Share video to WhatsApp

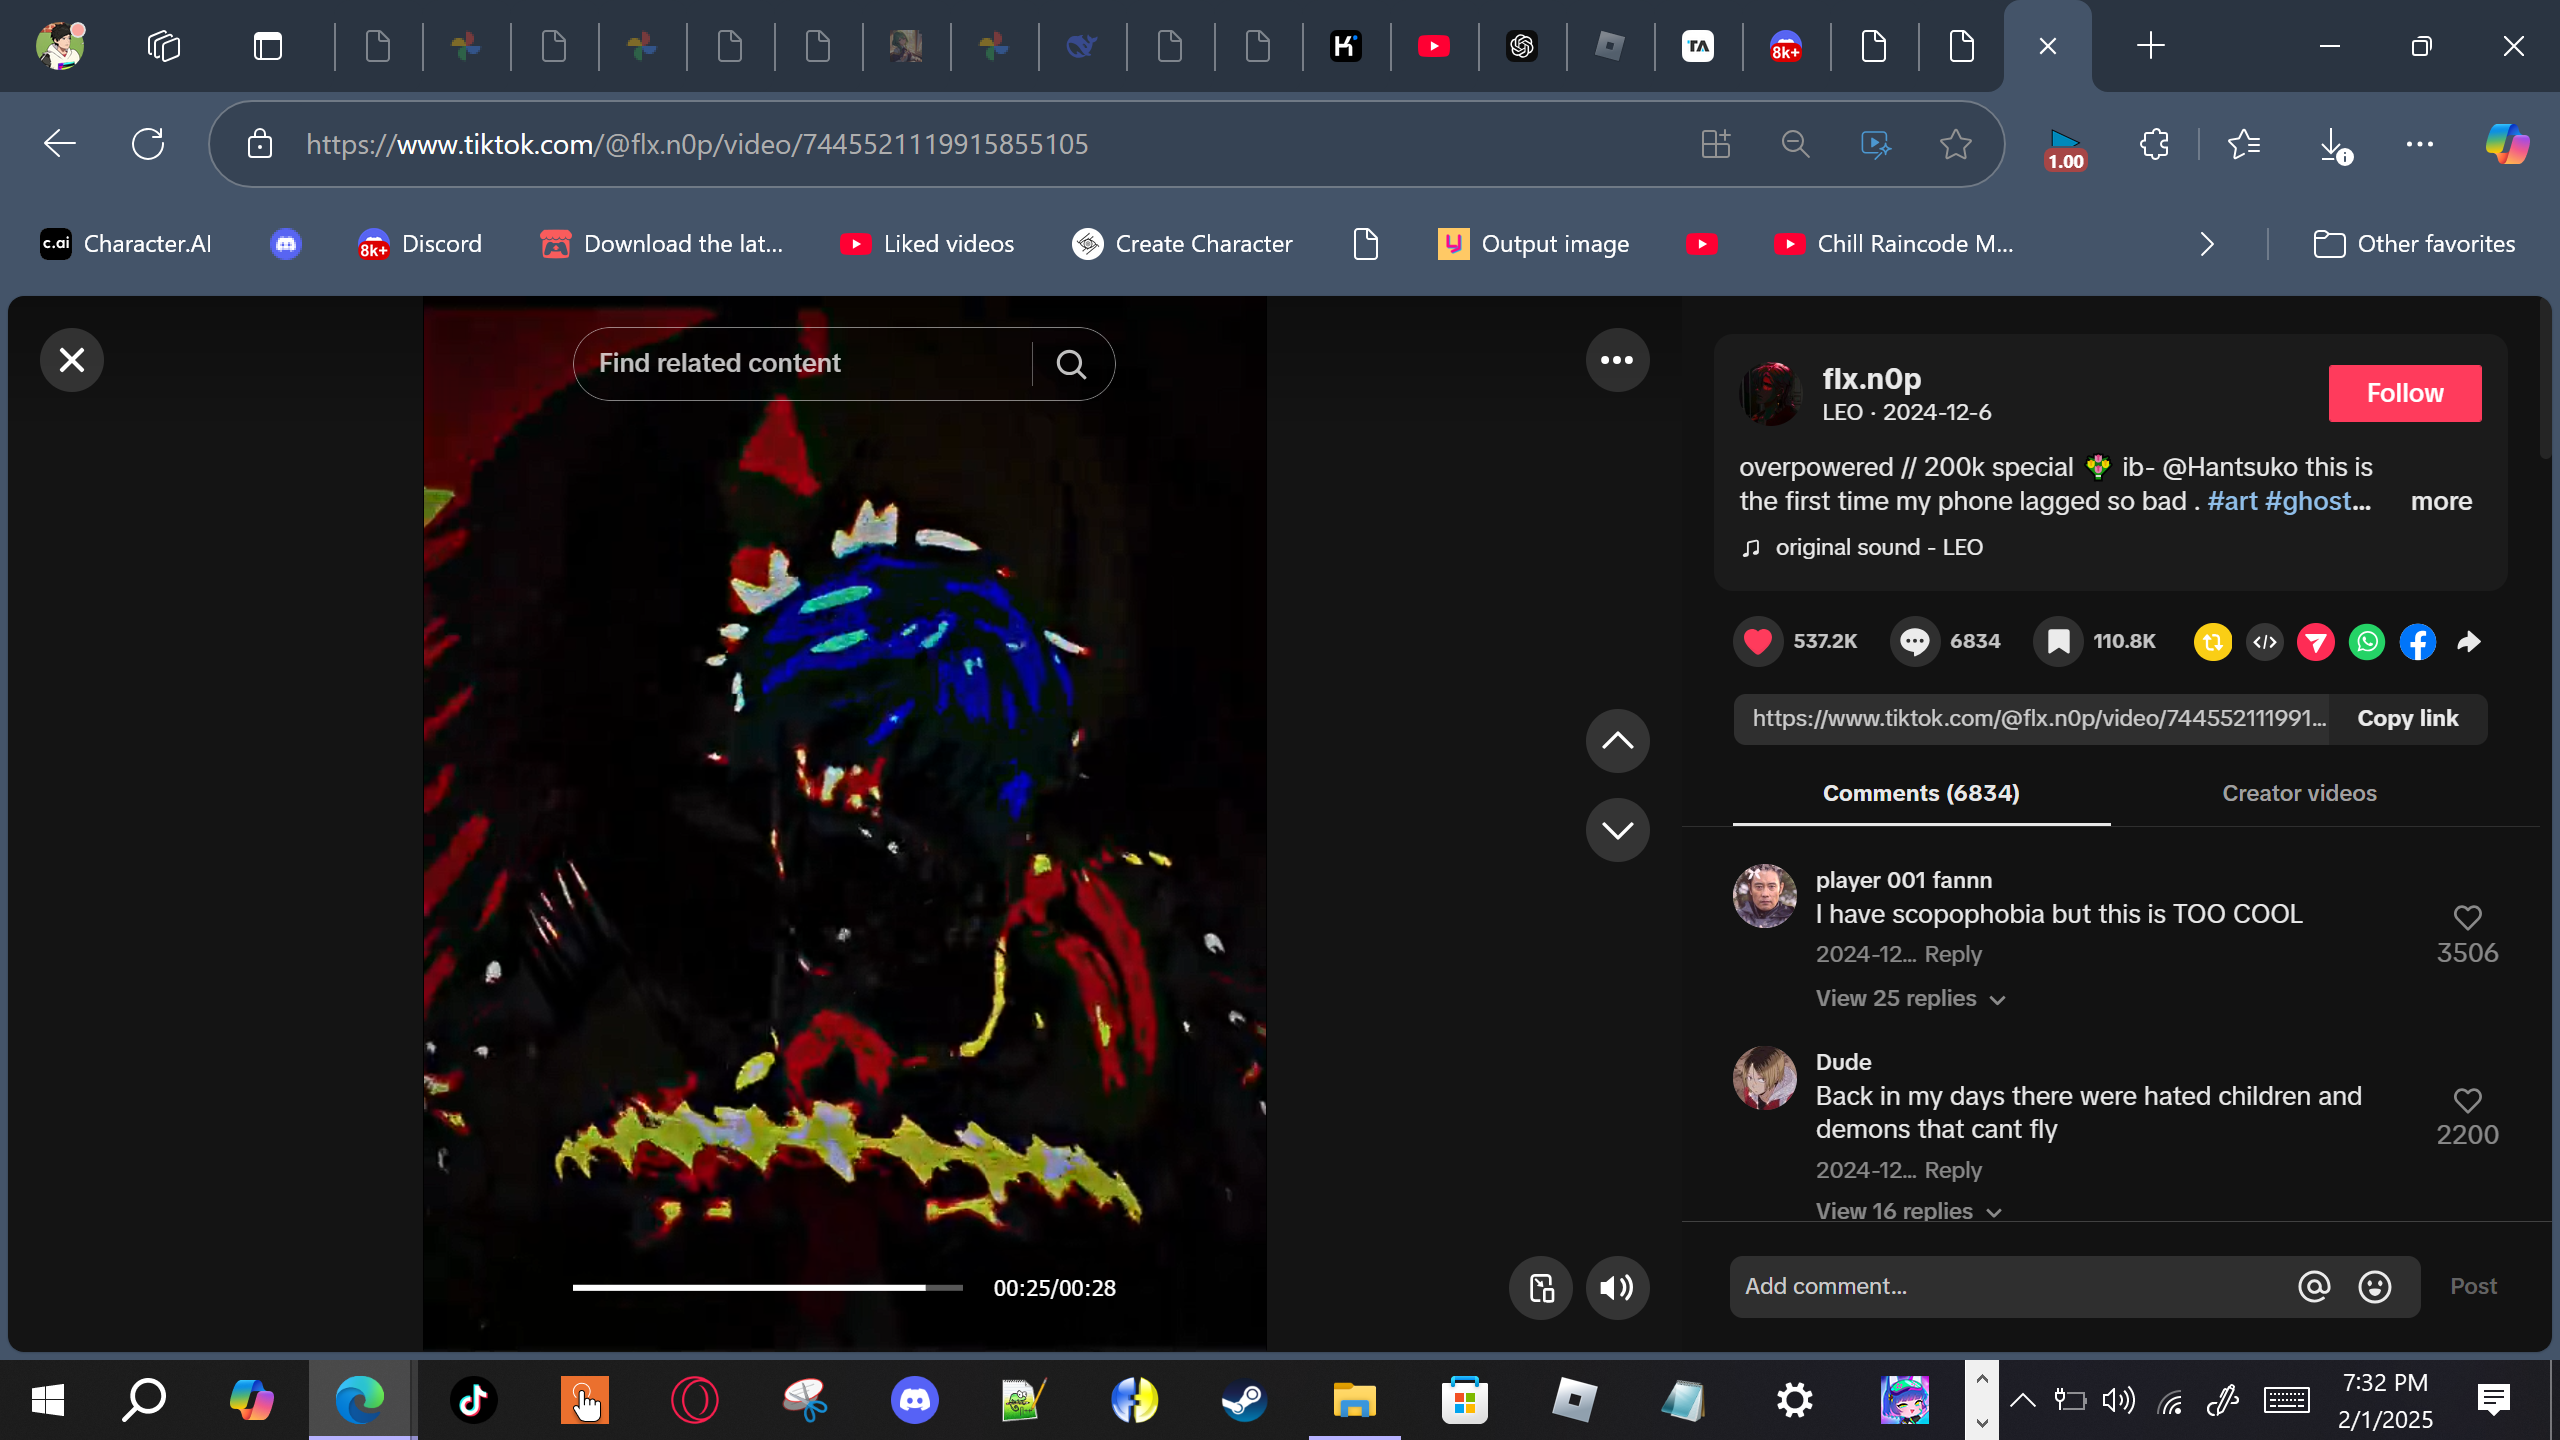coord(2367,641)
